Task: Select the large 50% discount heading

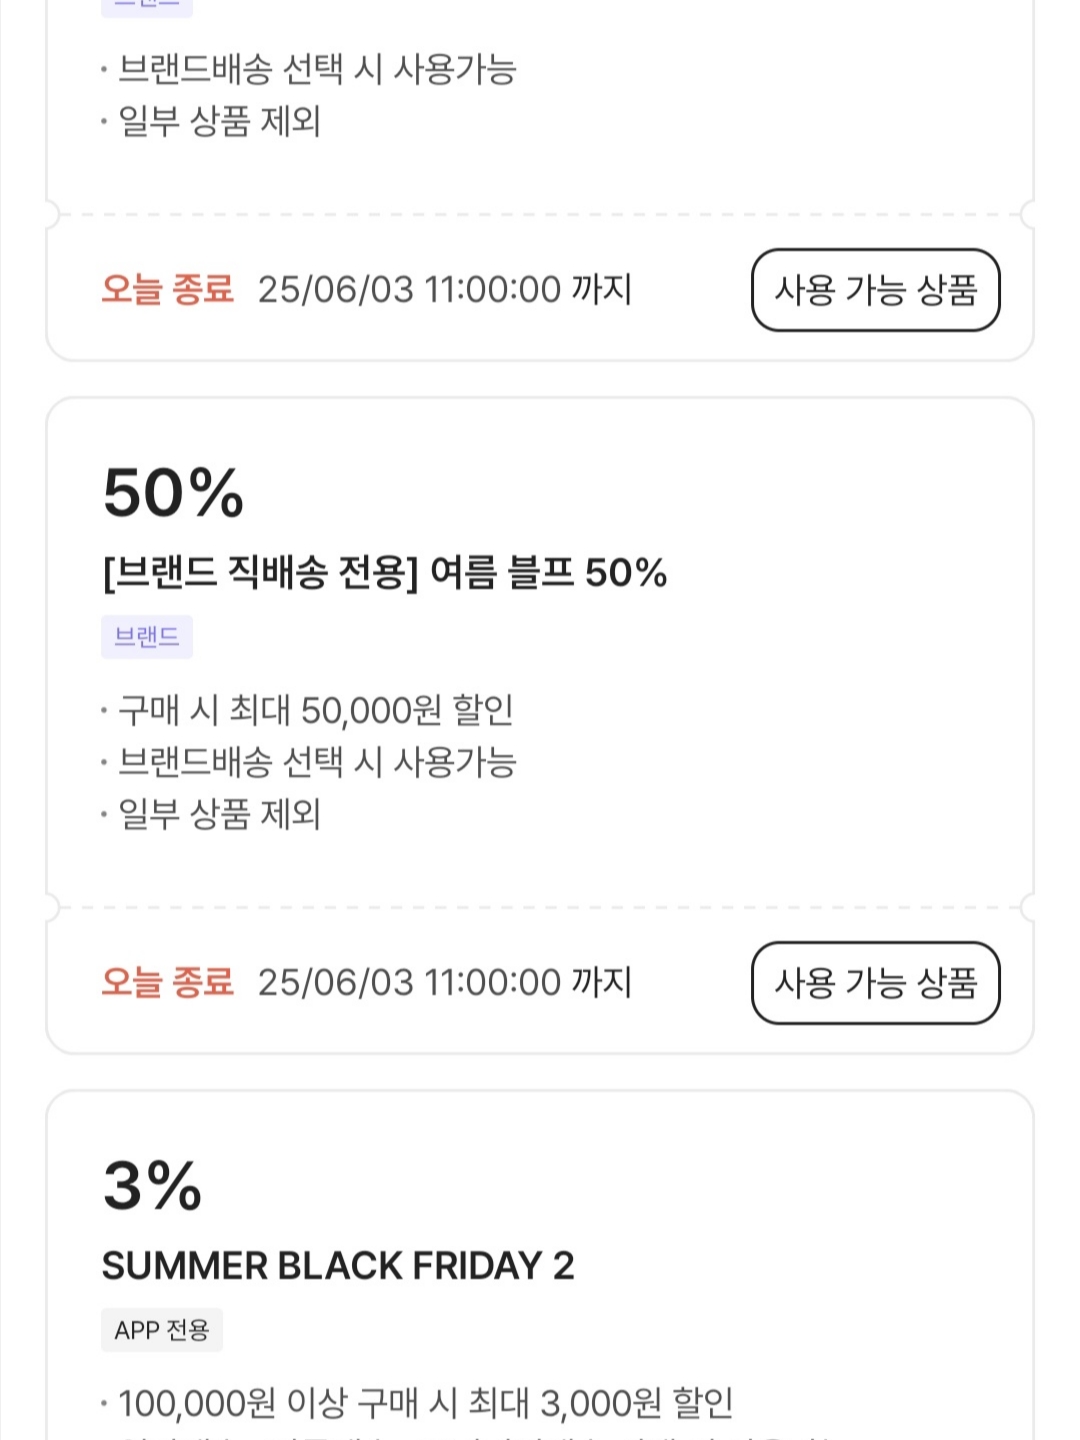Action: pyautogui.click(x=174, y=493)
